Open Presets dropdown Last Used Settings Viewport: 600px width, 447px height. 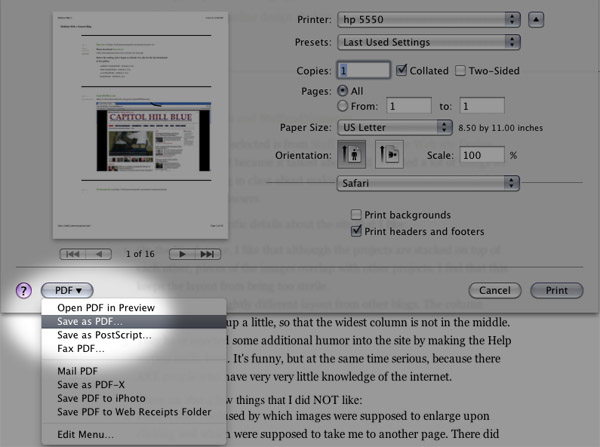pos(429,42)
